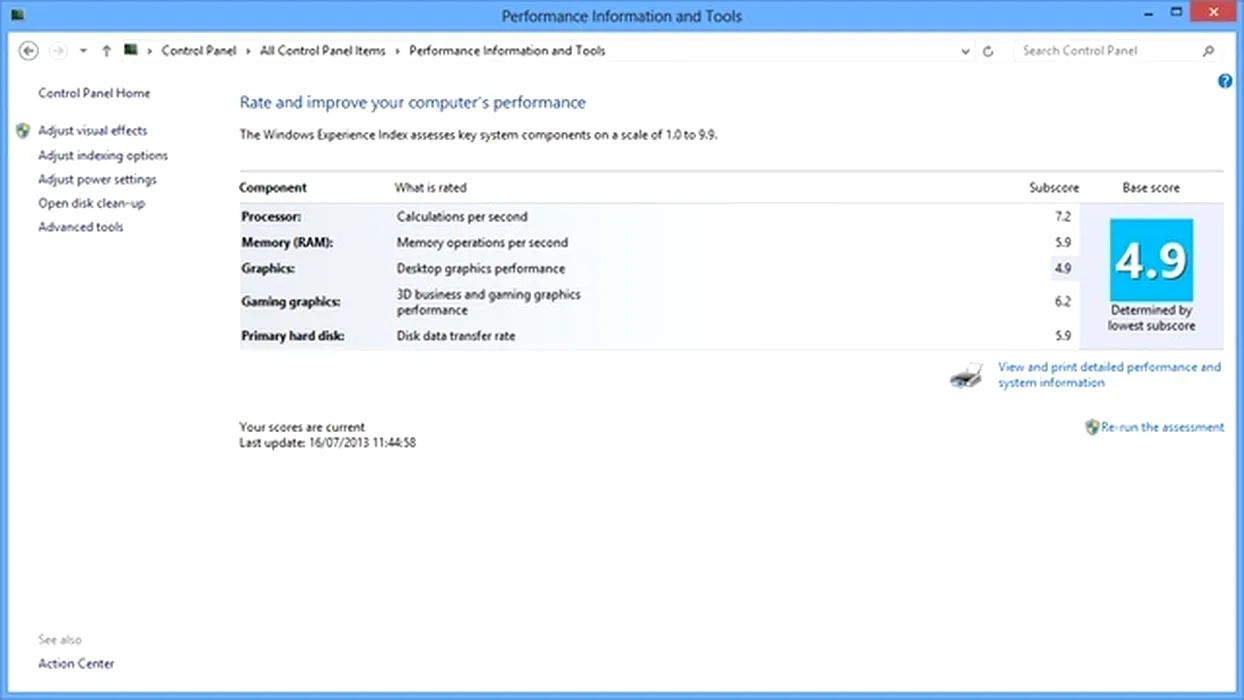Open Adjust power settings
The image size is (1244, 700).
(x=97, y=179)
